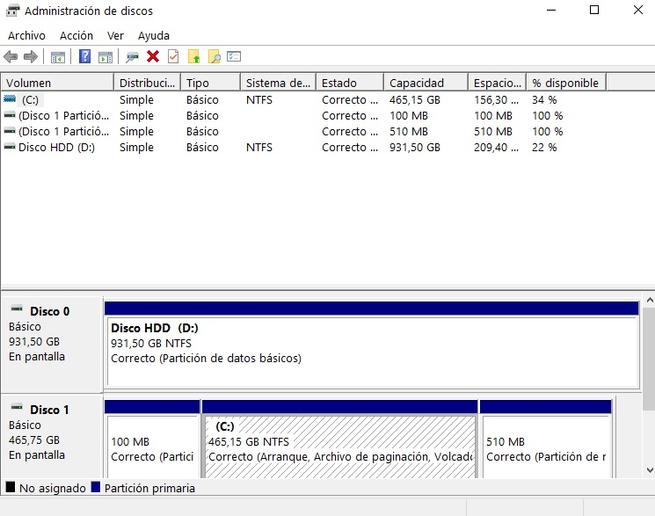The width and height of the screenshot is (655, 516).
Task: Click the Administración de discos title bar icon
Action: [13, 10]
